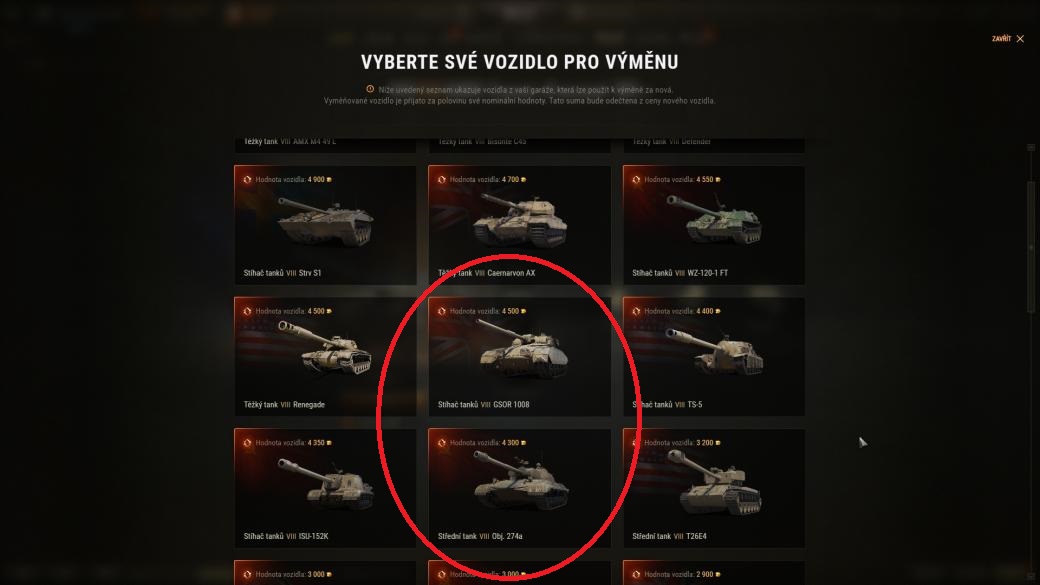
Task: Click the gold coin icon beside 4 900 value
Action: click(329, 180)
